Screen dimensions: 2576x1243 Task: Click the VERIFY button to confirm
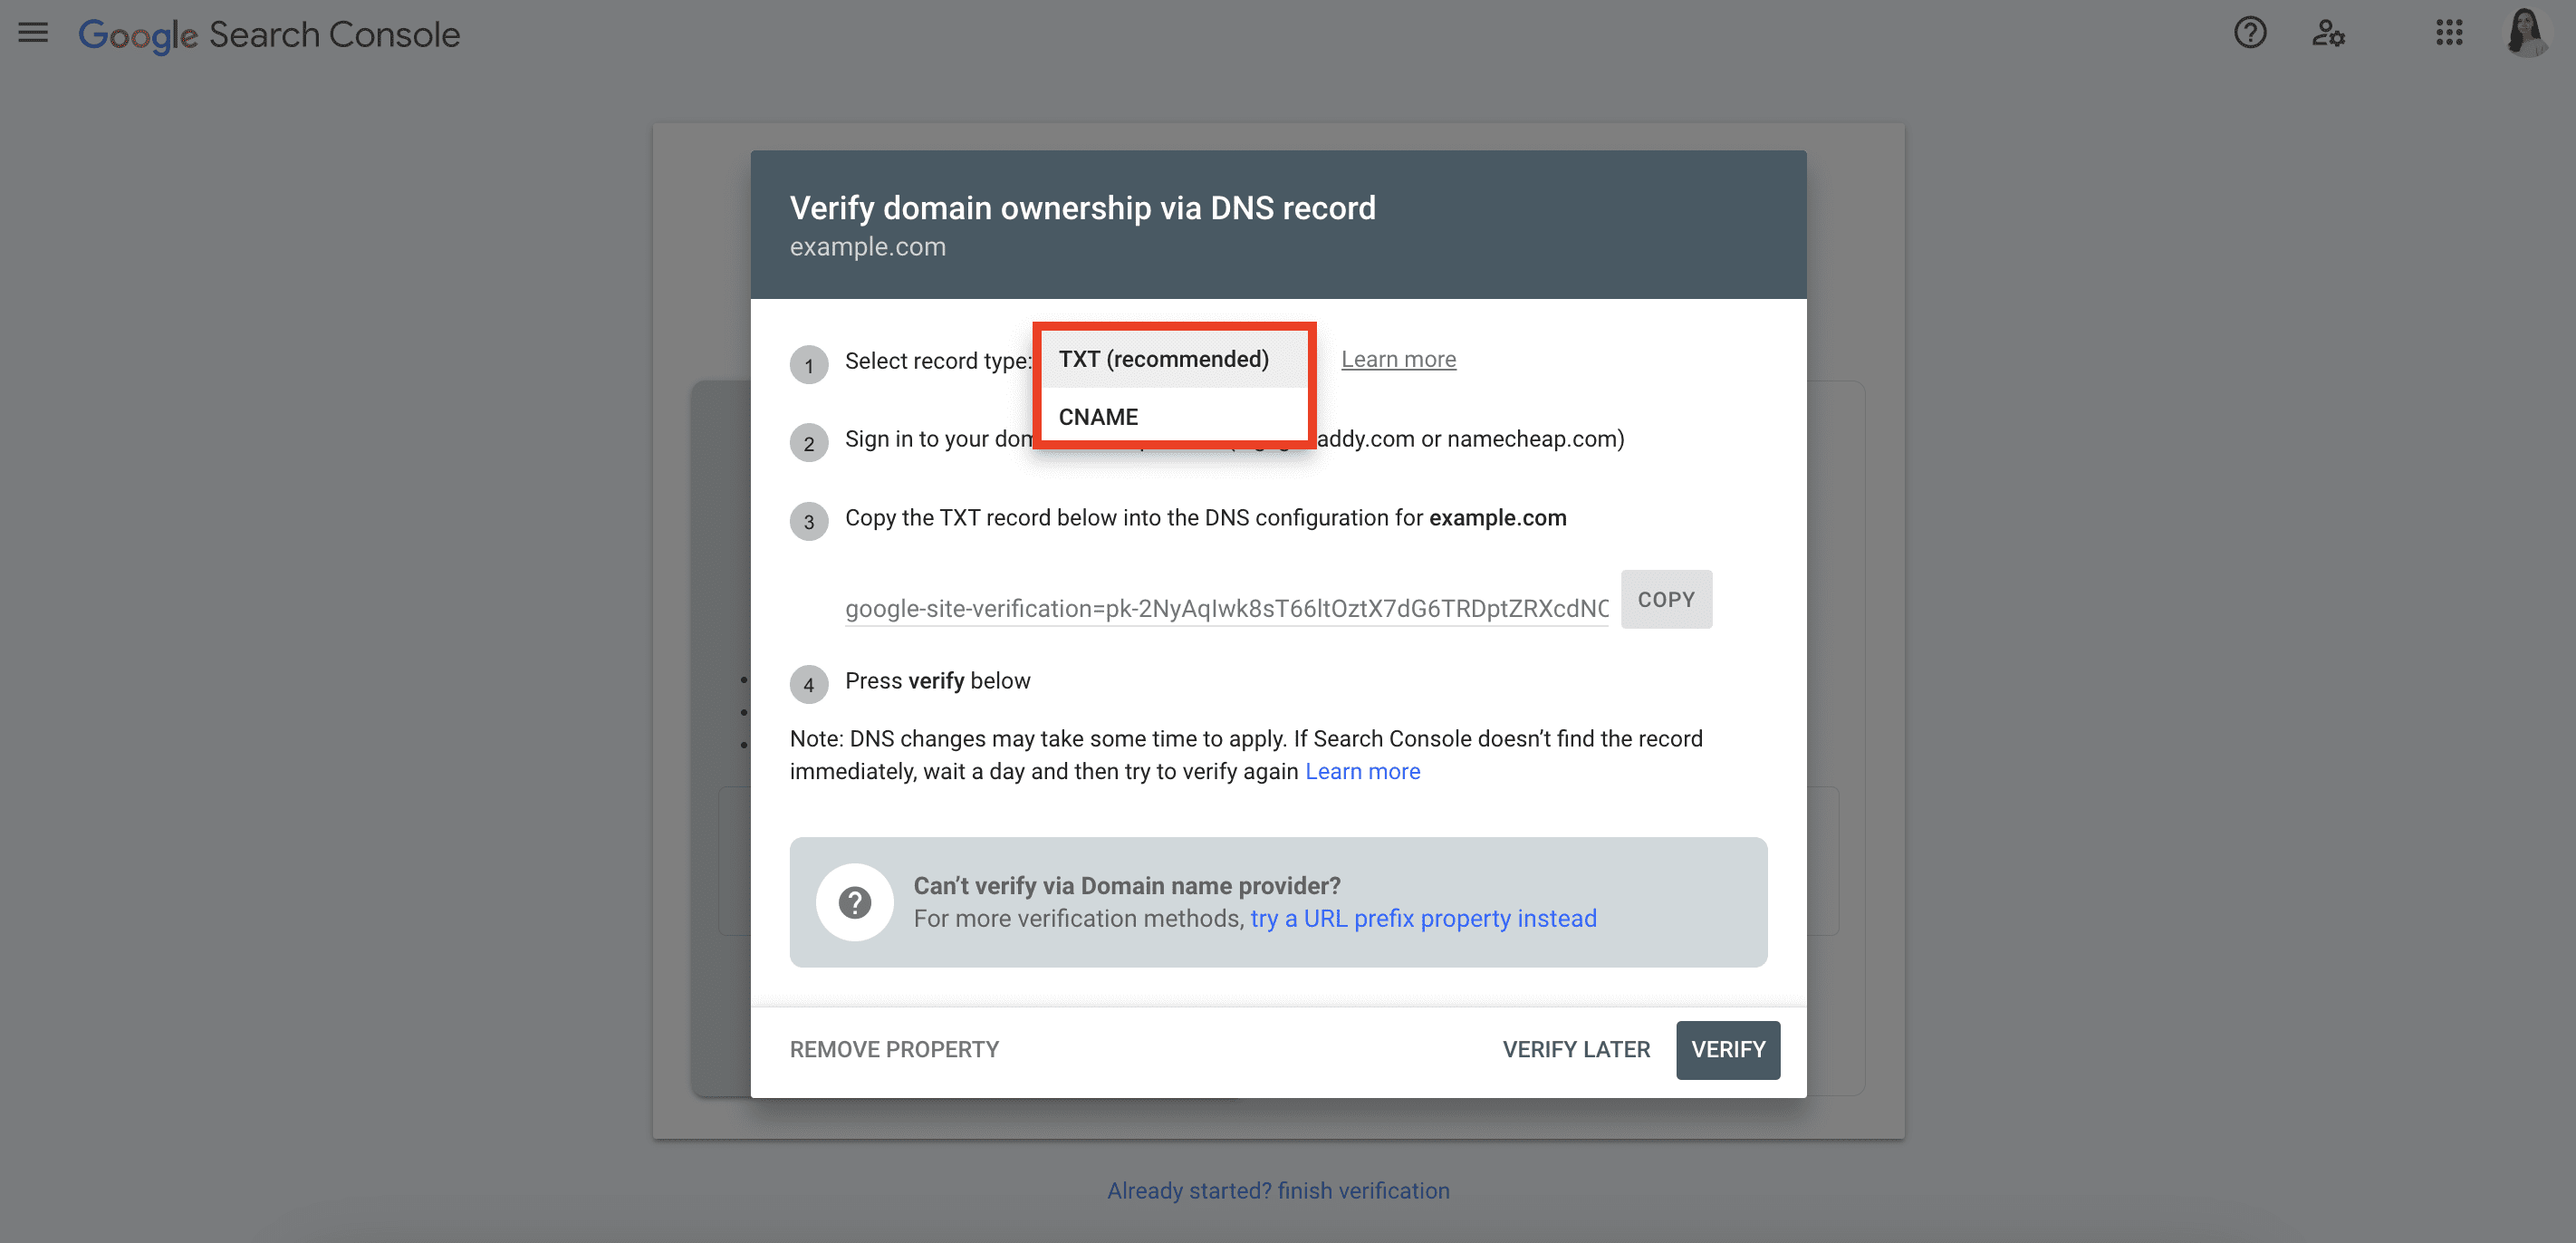(x=1726, y=1049)
